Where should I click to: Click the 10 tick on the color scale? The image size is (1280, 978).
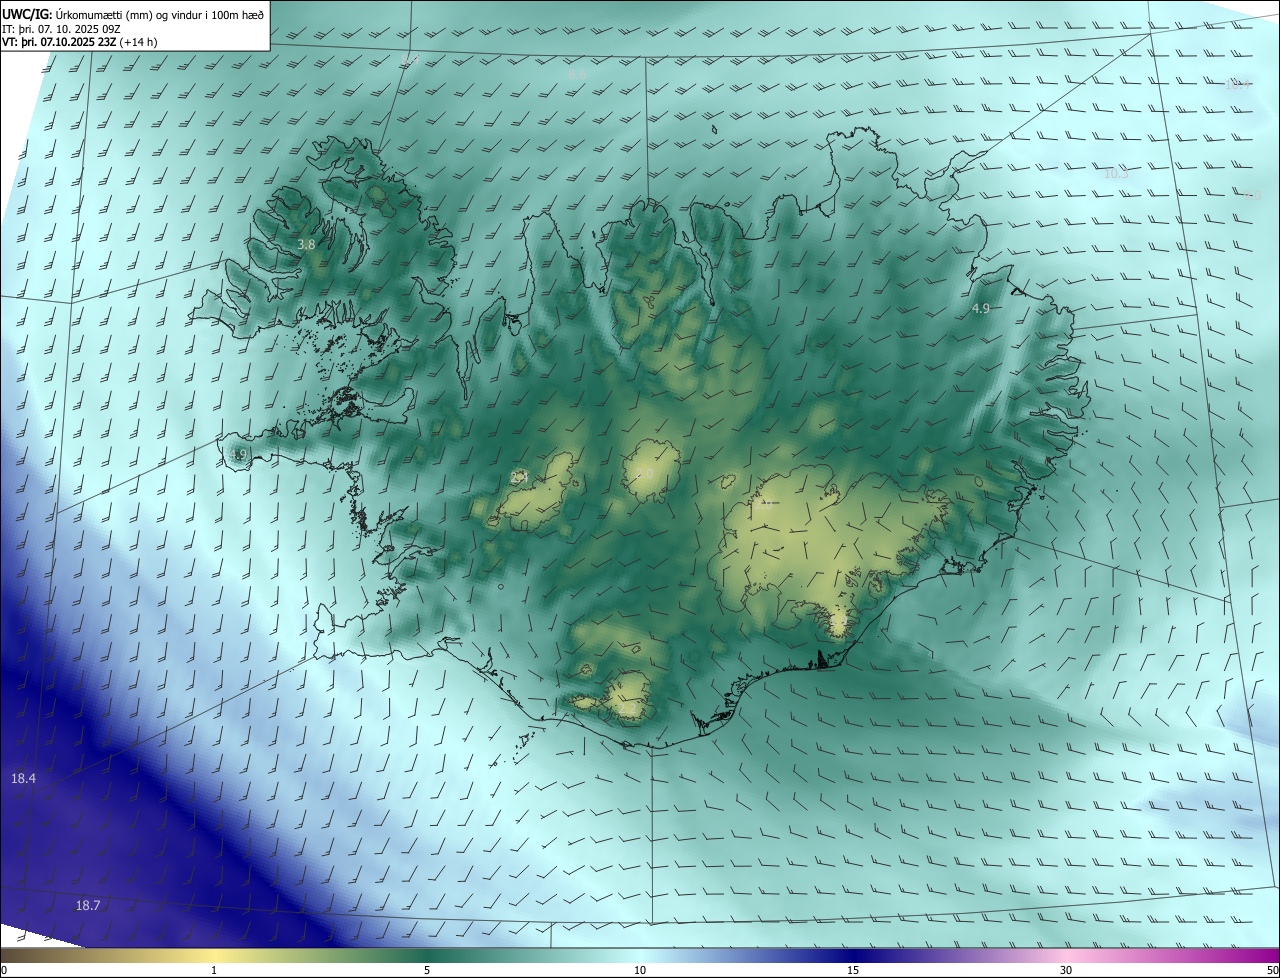coord(640,970)
